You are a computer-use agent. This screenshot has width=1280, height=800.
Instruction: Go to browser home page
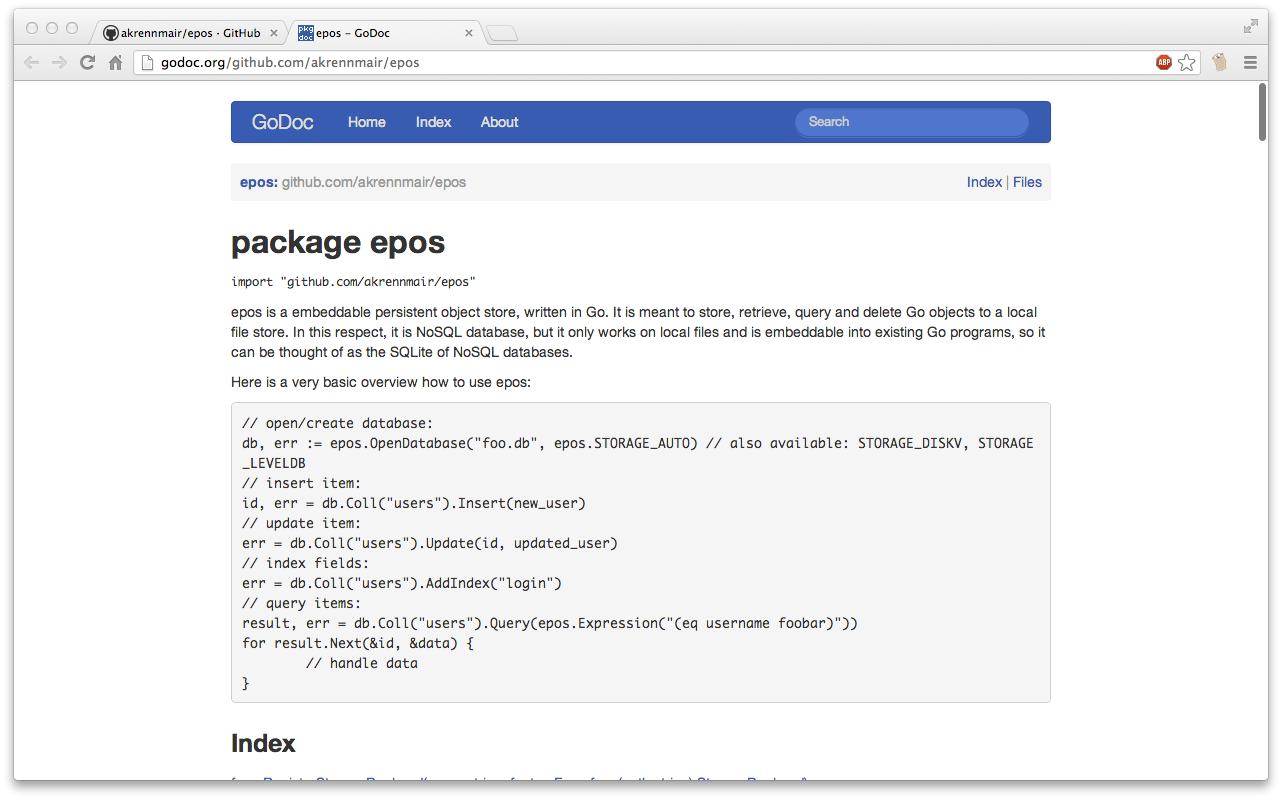[115, 63]
